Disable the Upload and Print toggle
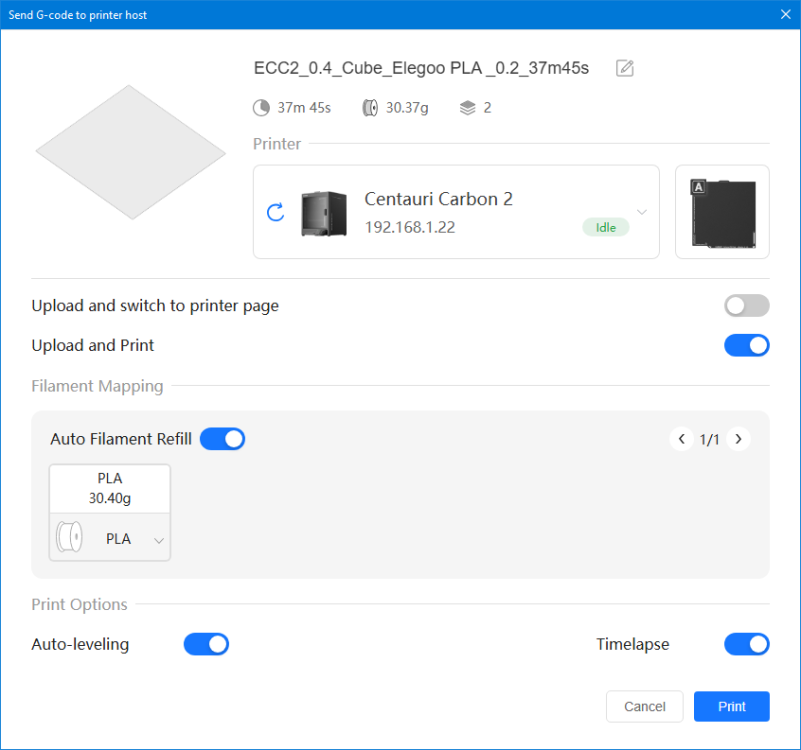This screenshot has height=750, width=801. tap(746, 344)
